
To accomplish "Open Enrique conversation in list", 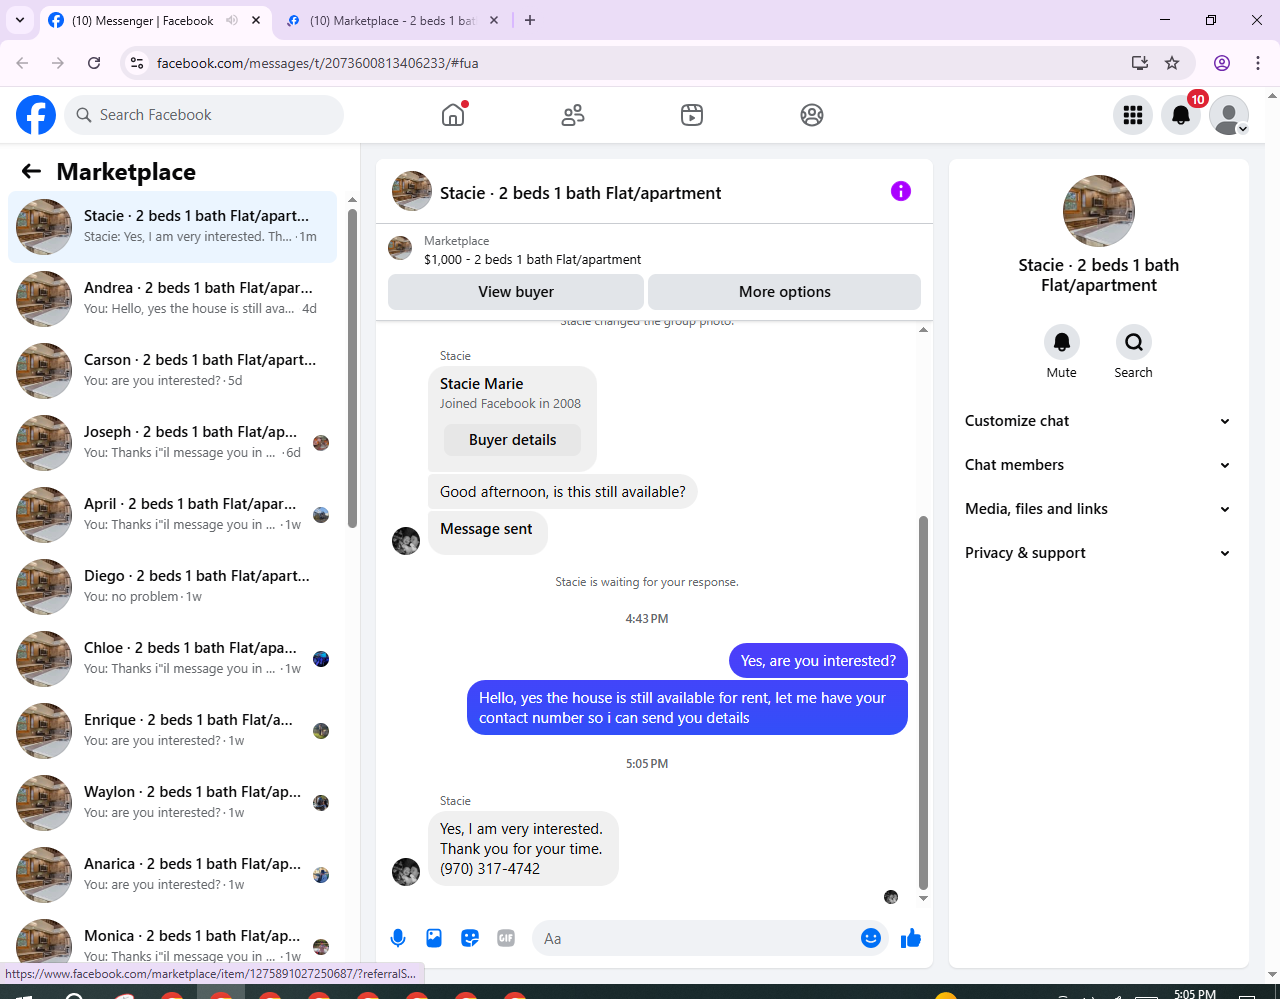I will (172, 731).
